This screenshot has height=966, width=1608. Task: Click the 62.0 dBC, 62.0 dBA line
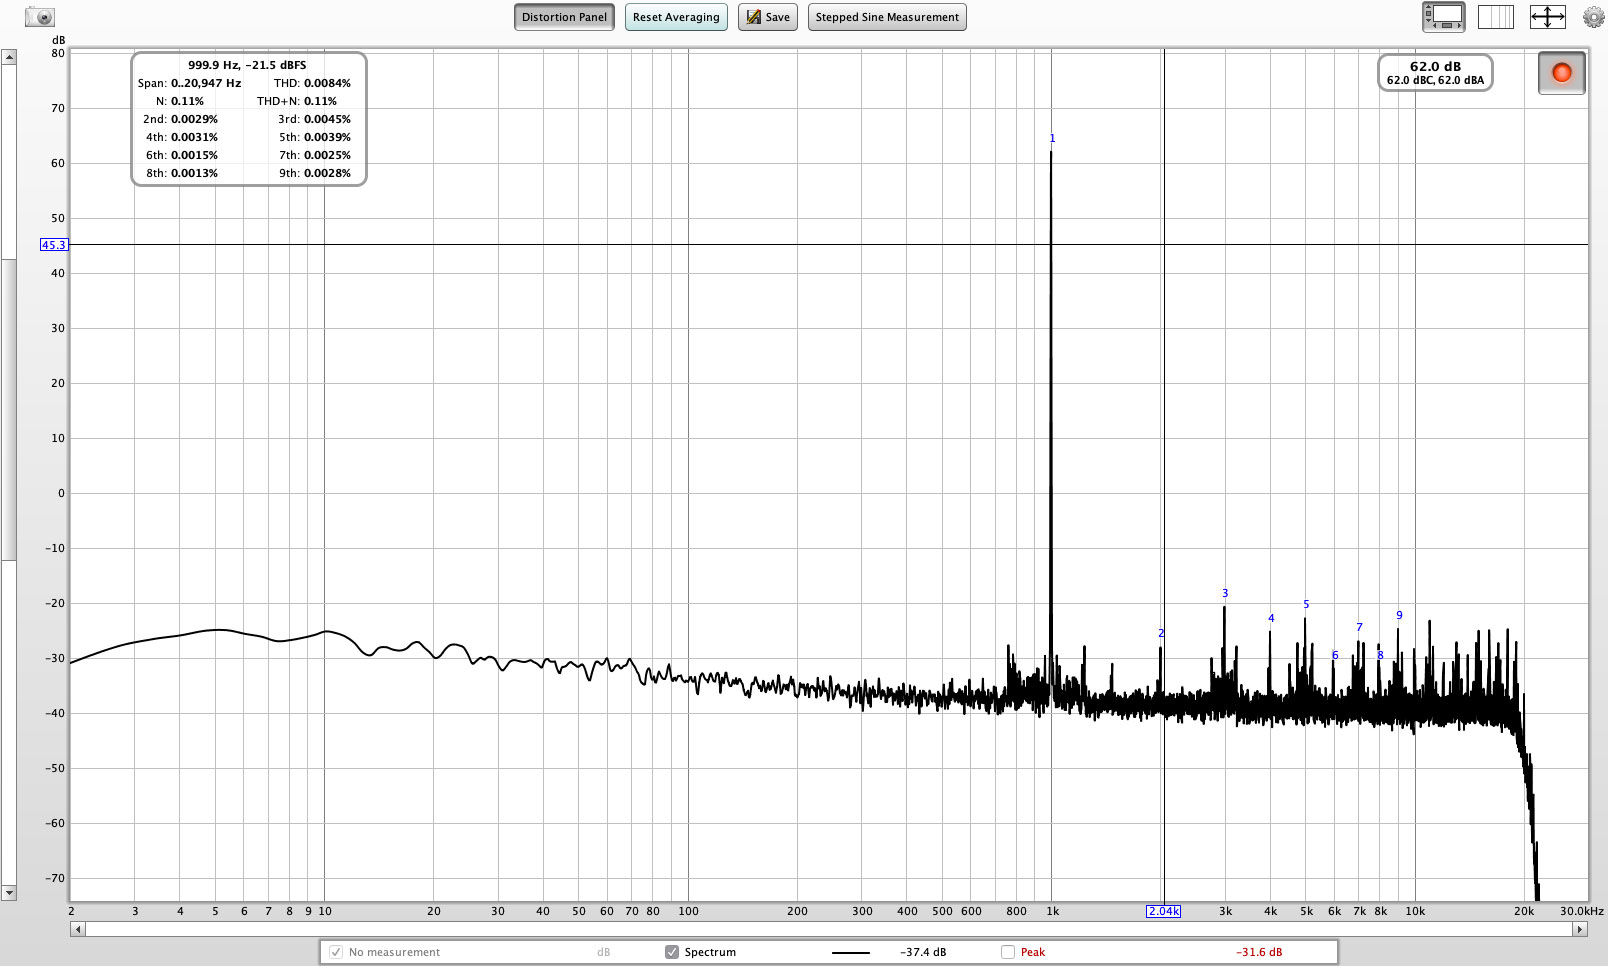[1435, 80]
